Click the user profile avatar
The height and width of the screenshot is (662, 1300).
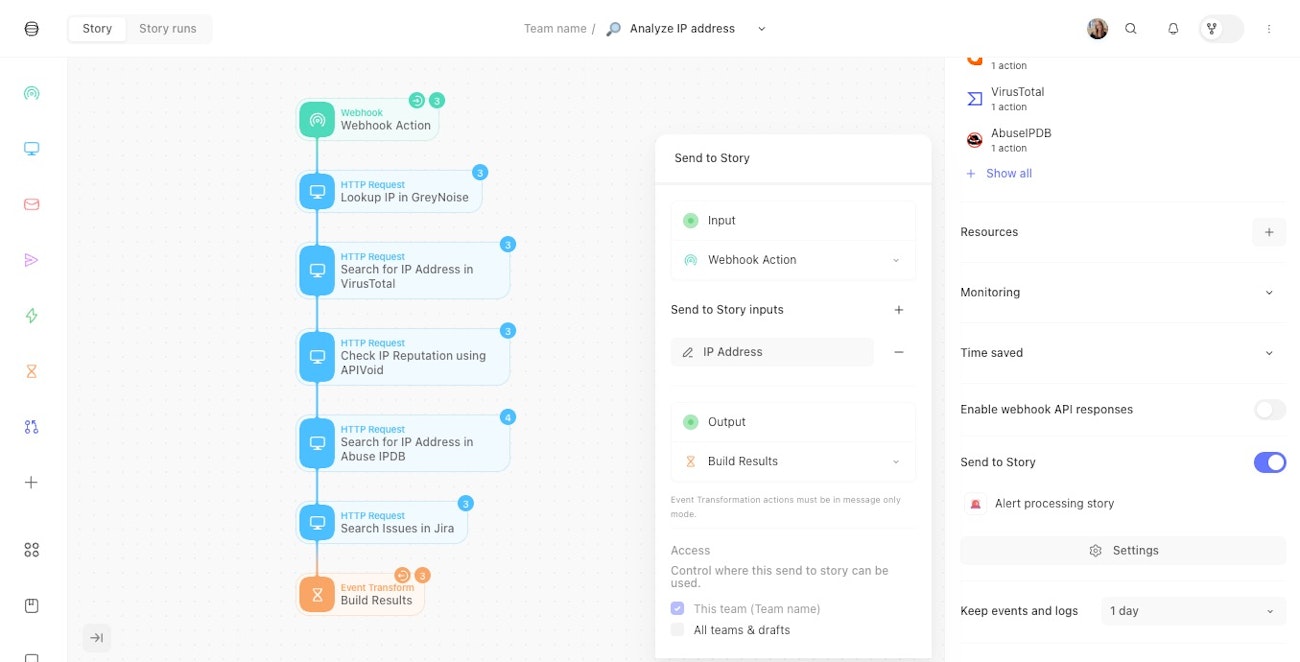pyautogui.click(x=1097, y=29)
